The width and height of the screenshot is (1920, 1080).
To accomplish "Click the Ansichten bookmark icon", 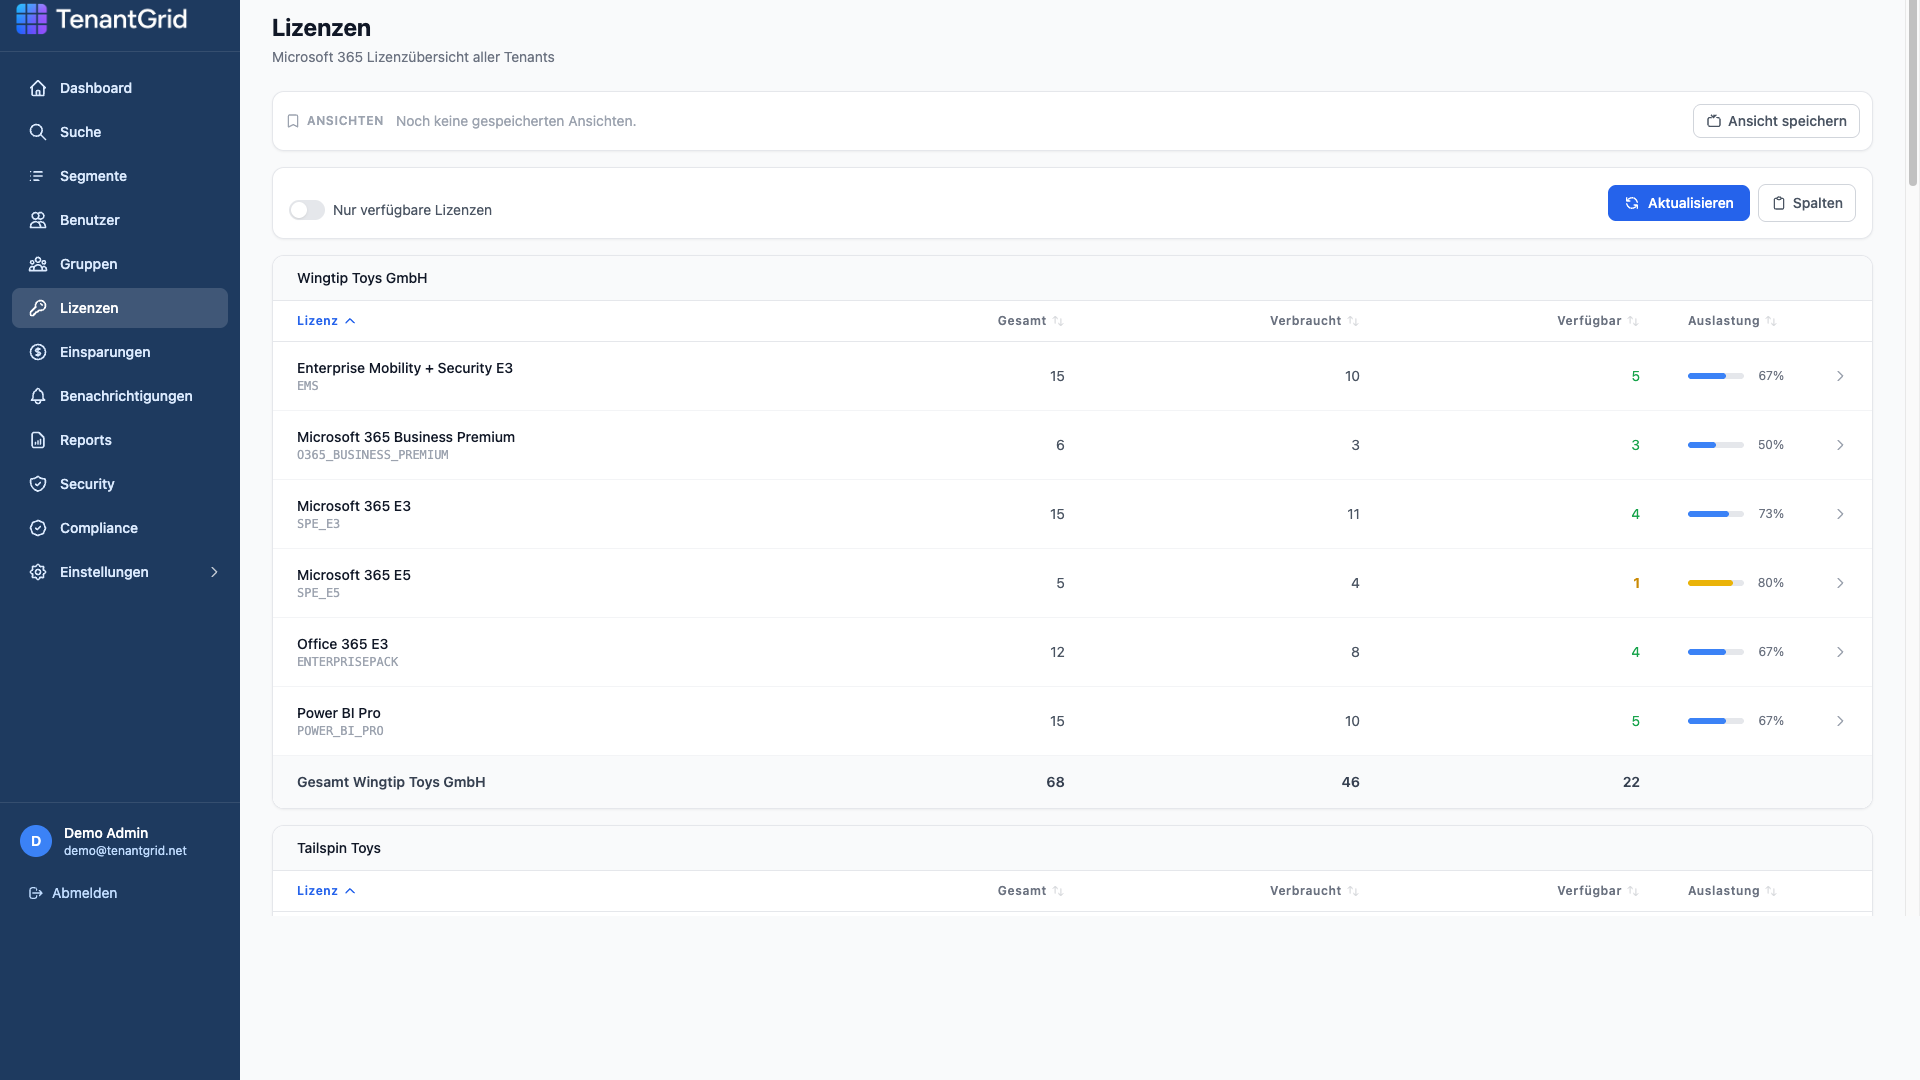I will tap(293, 121).
